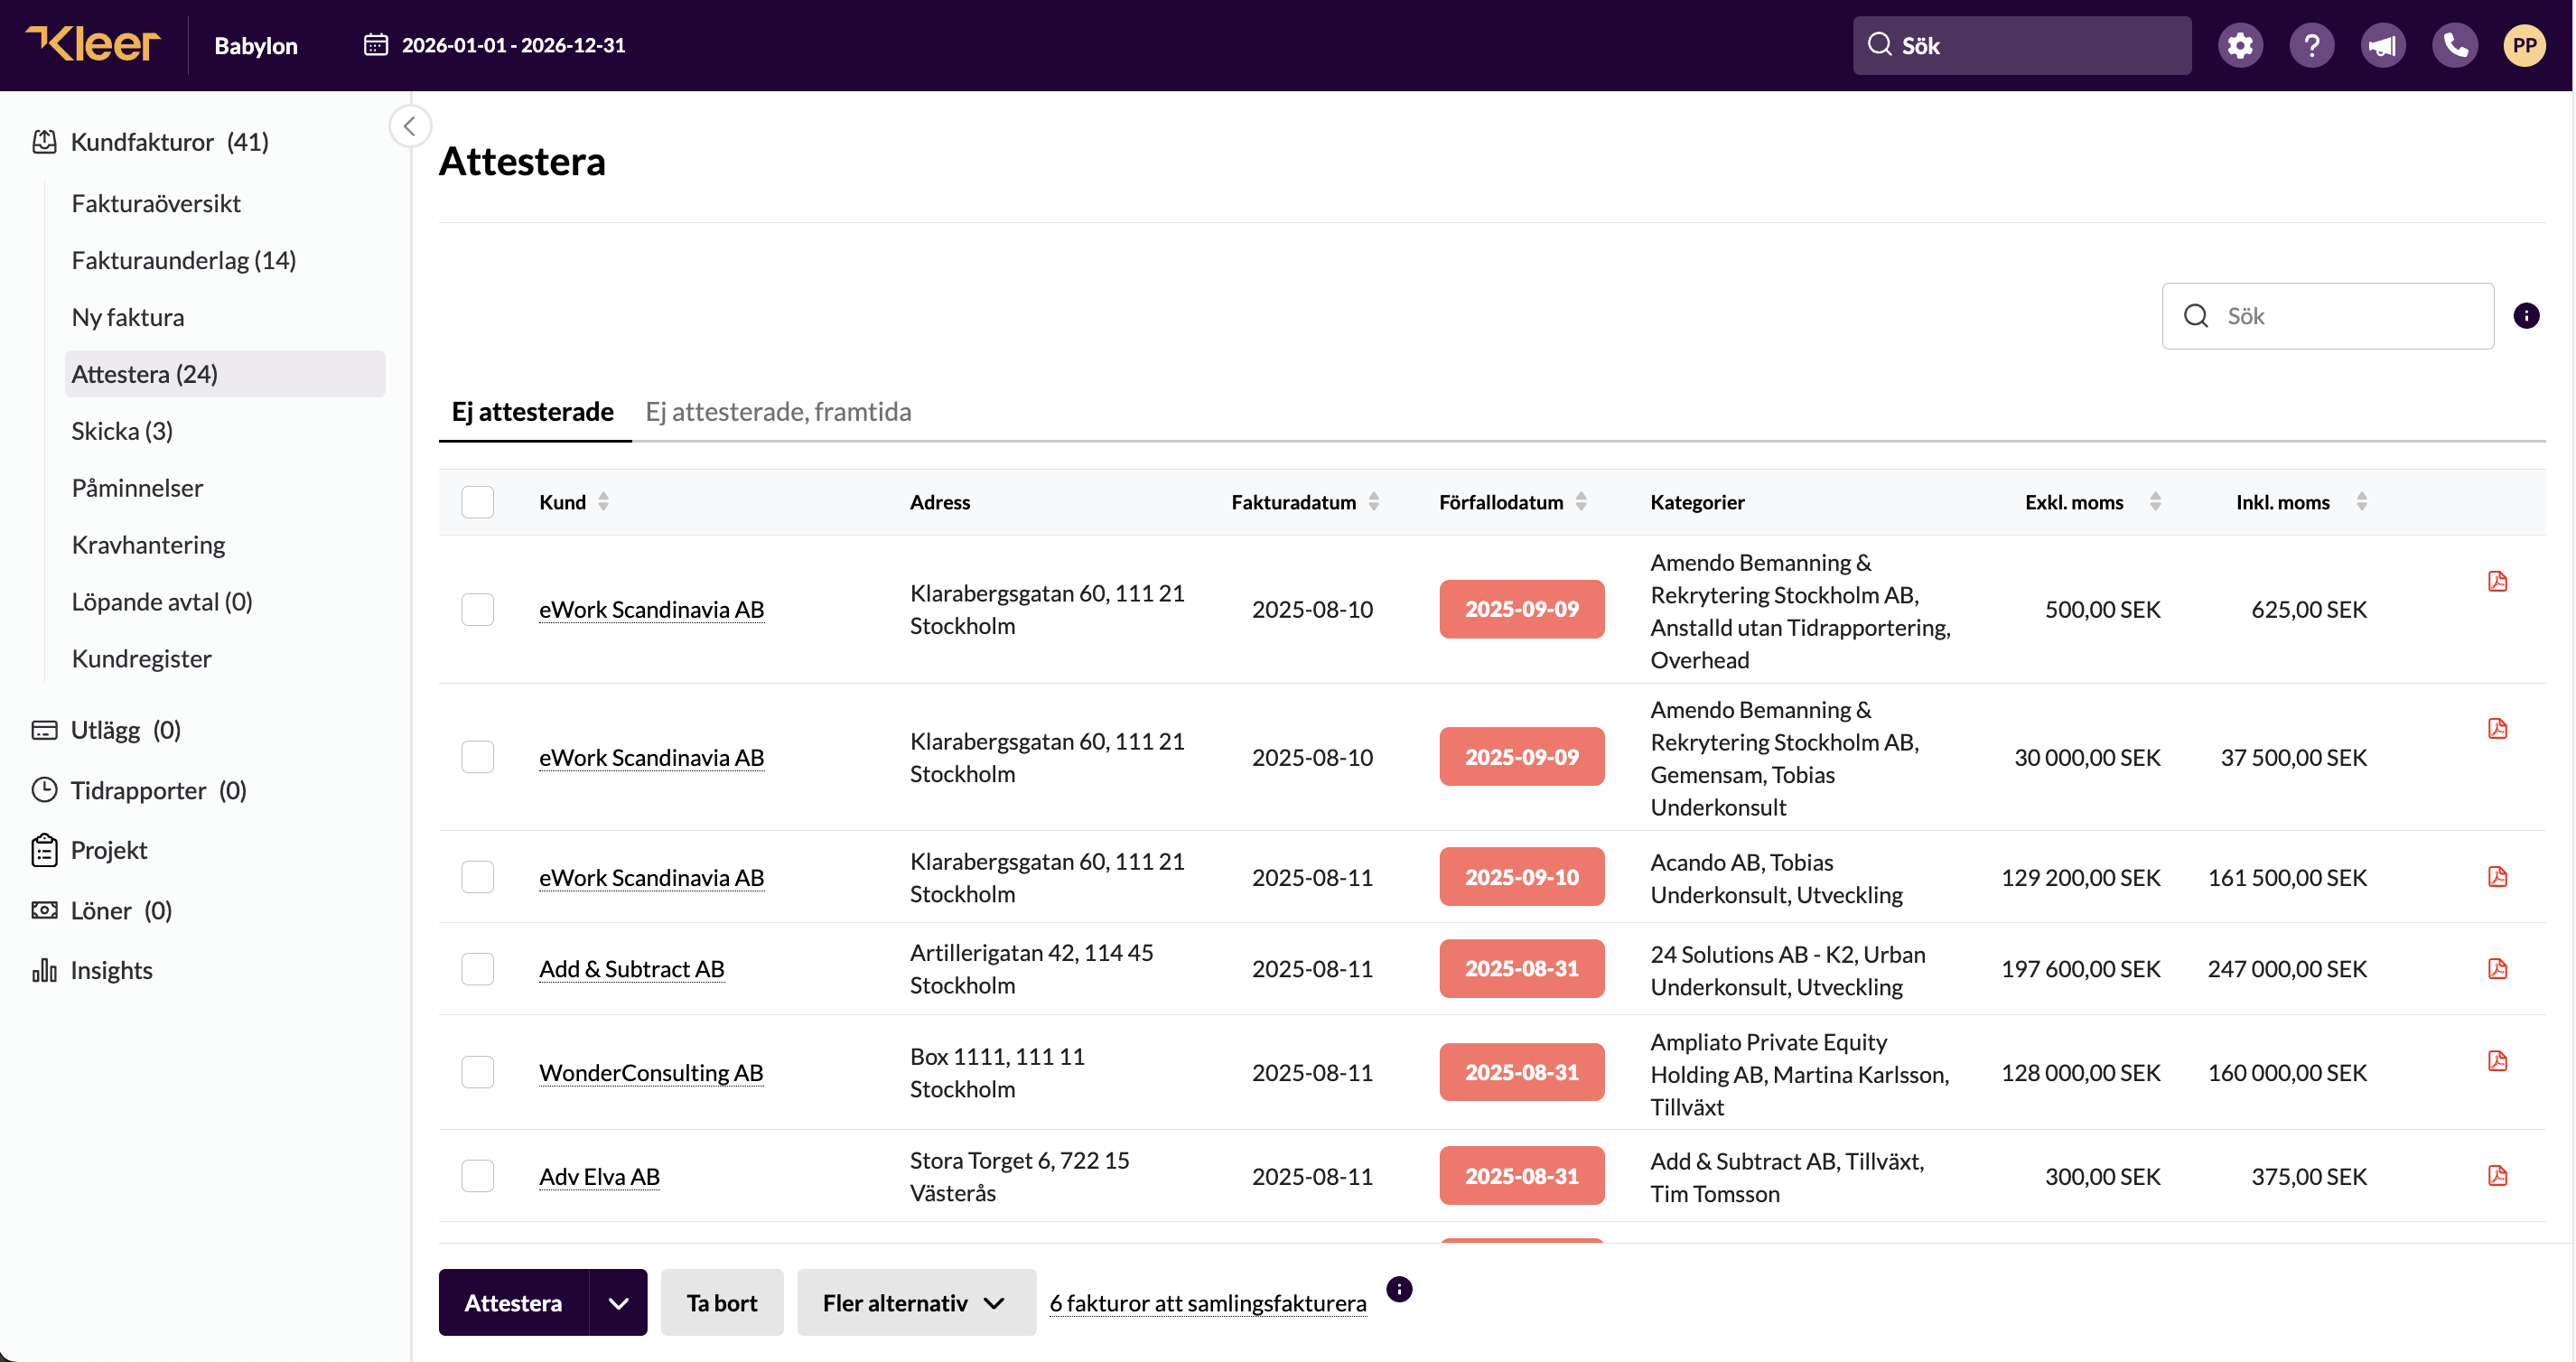Sort table by Fakturadatum column
Screen dimensions: 2576x1362
(x=1374, y=502)
